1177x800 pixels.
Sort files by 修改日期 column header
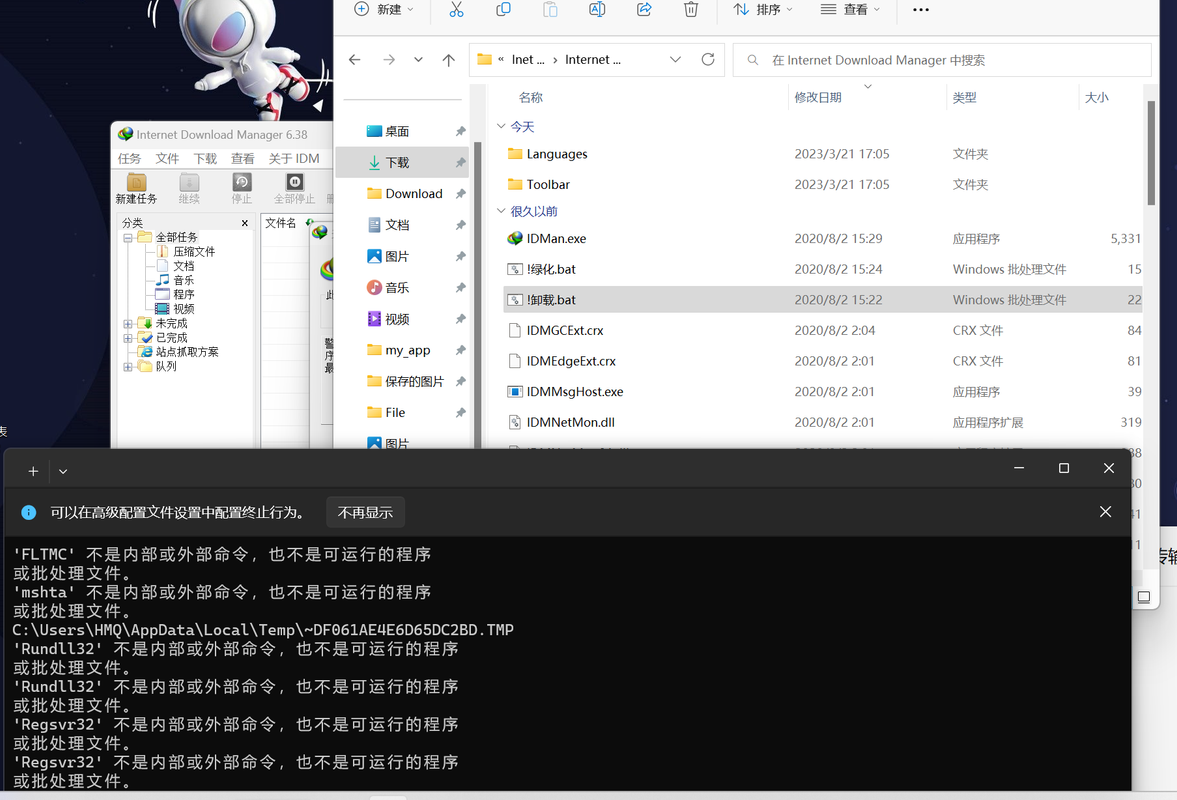pyautogui.click(x=817, y=98)
